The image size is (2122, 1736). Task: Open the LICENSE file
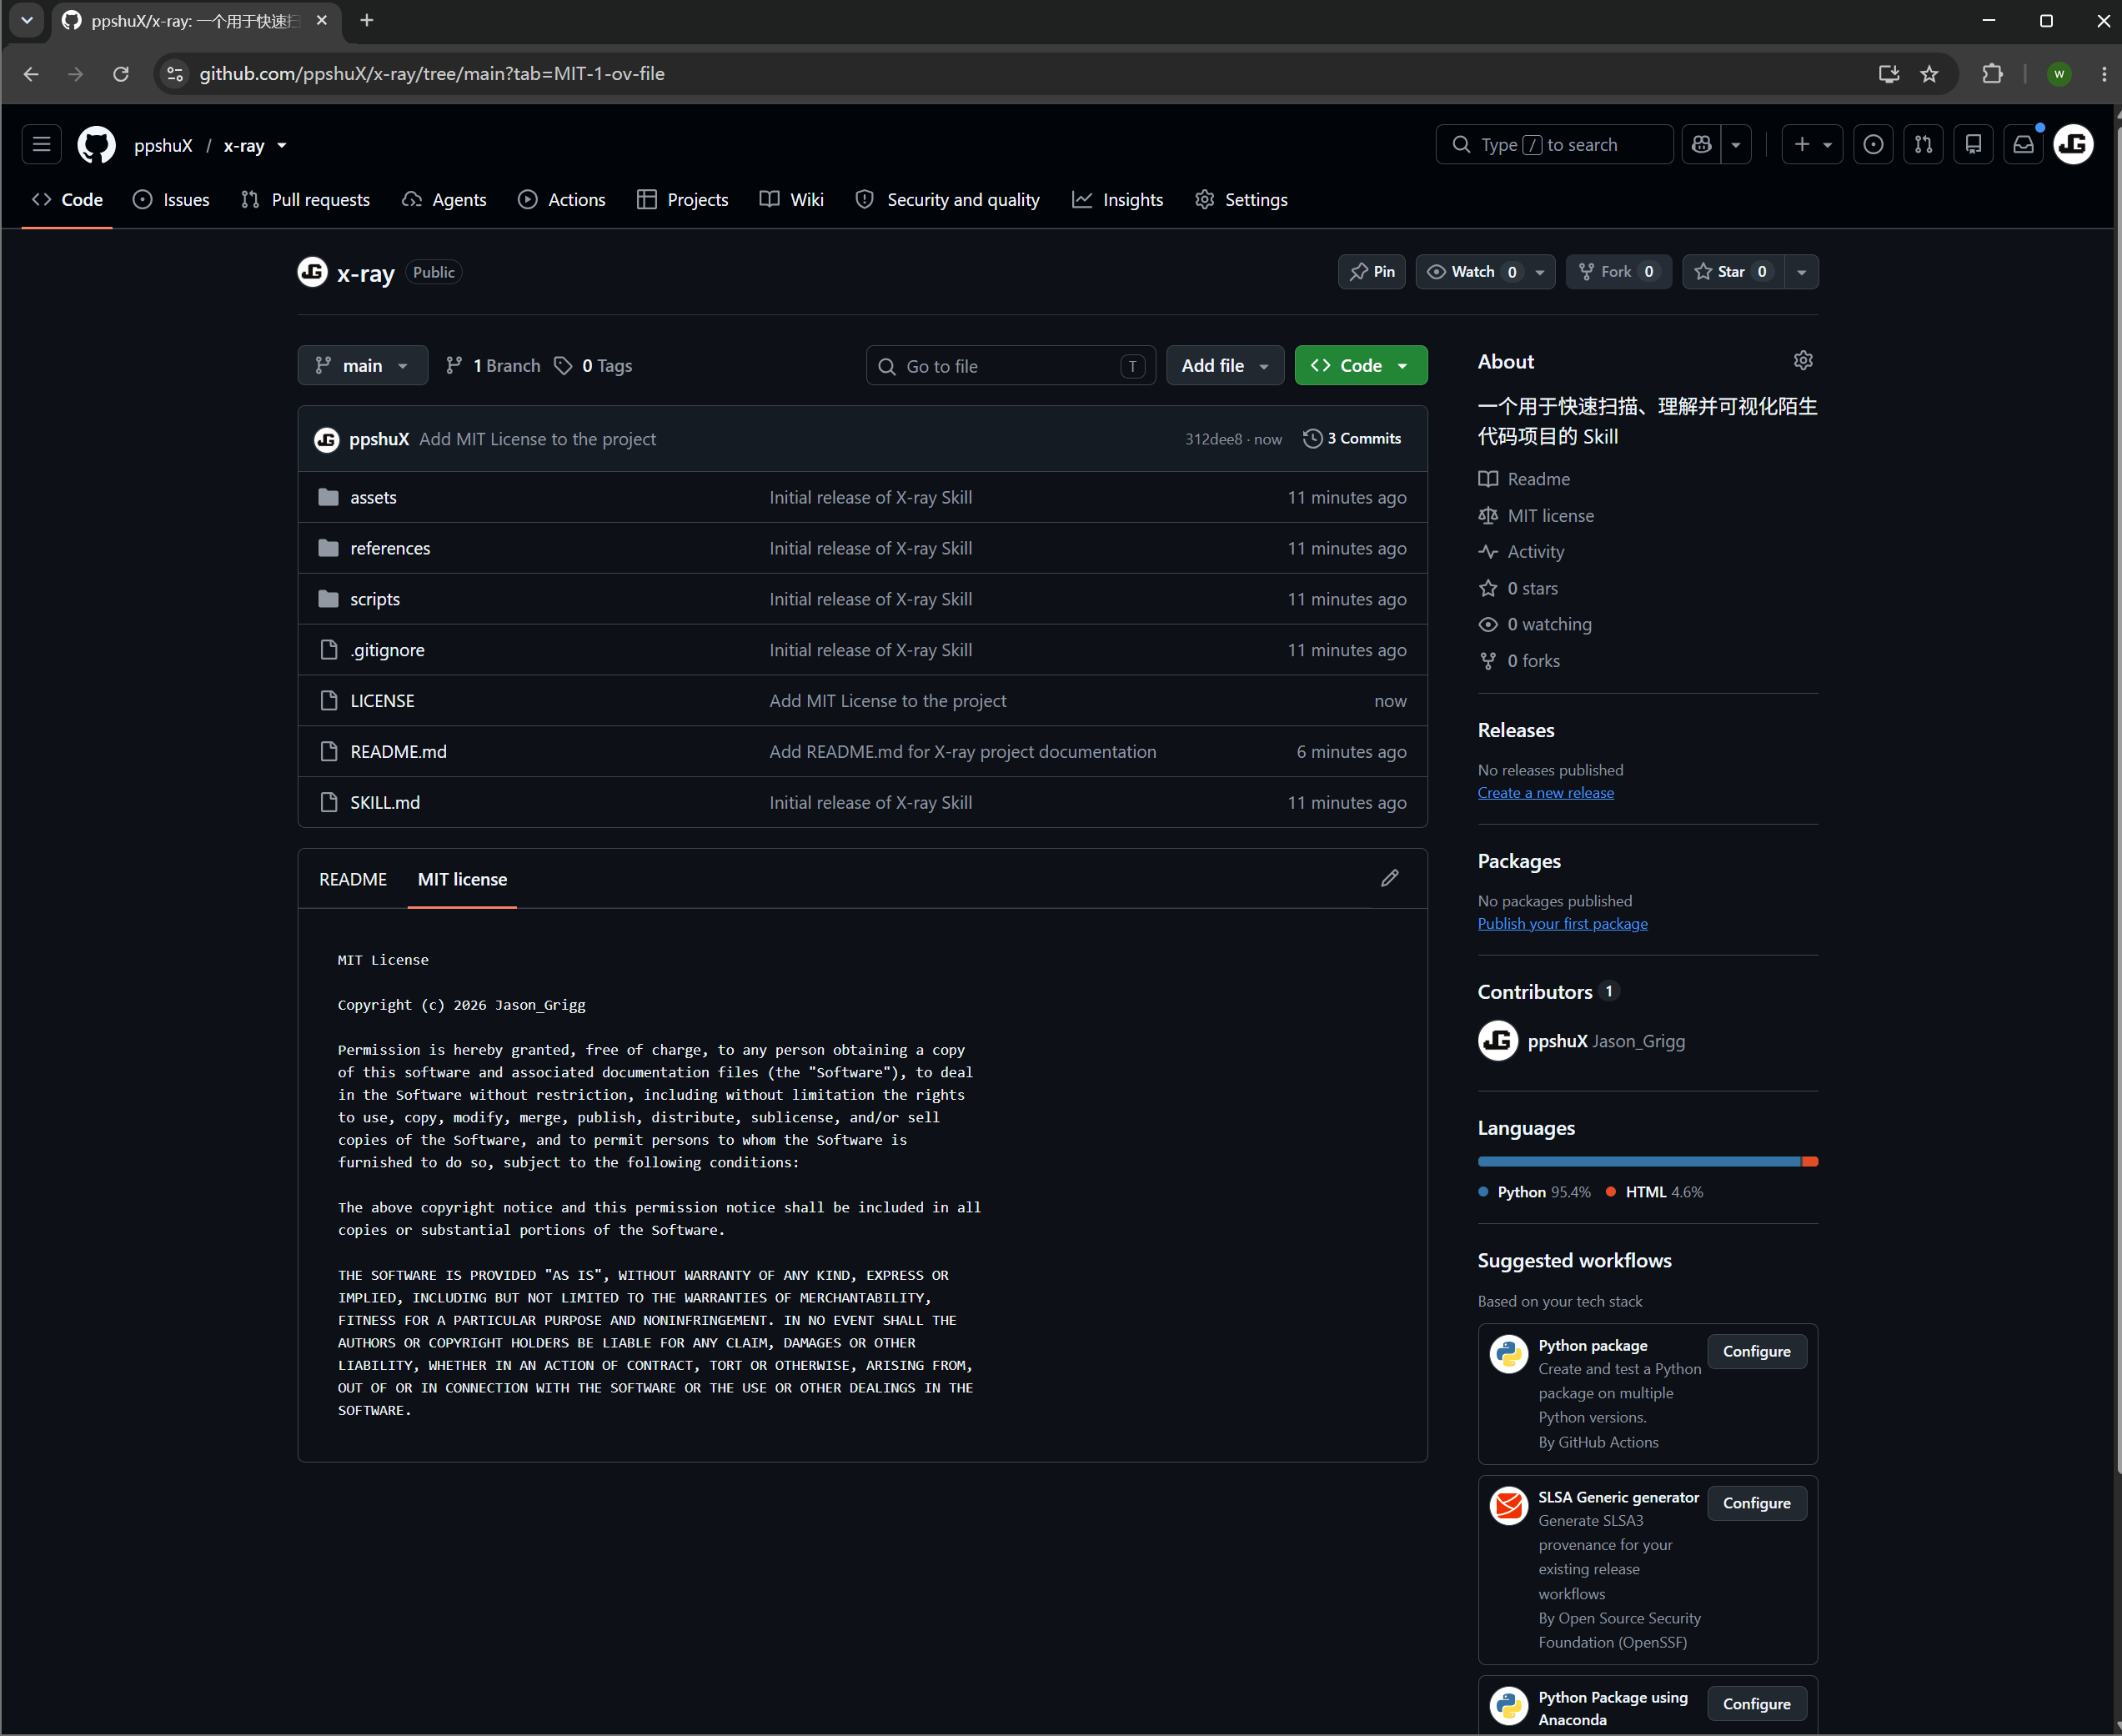[x=382, y=702]
